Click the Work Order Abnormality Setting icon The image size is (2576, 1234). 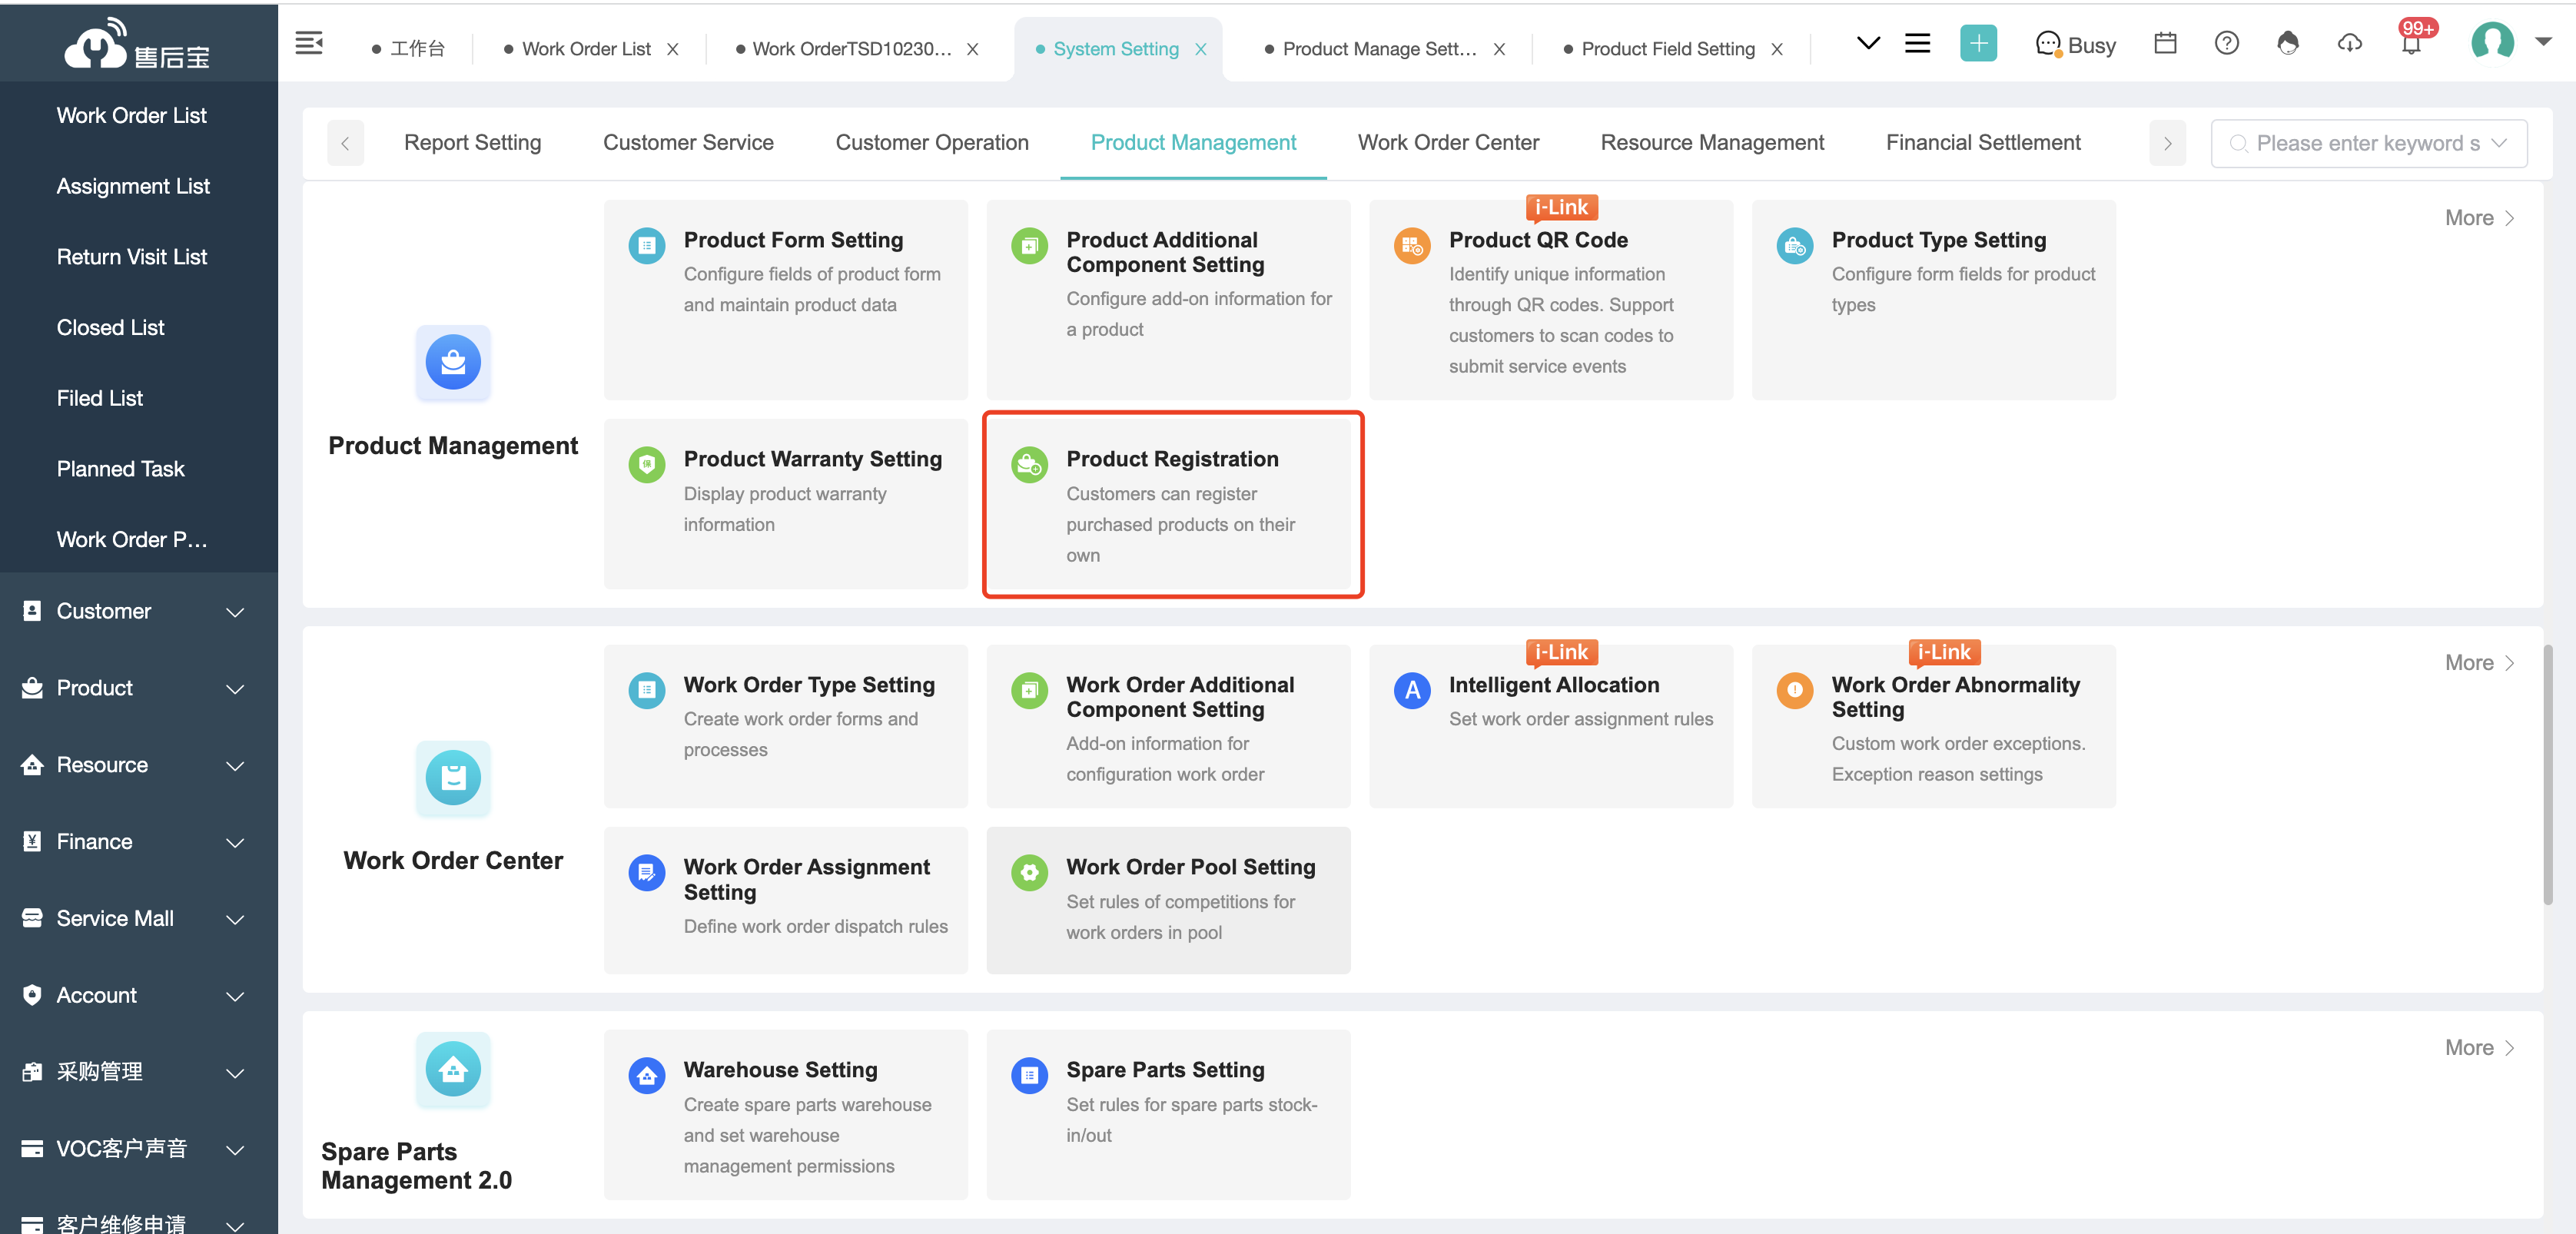click(1794, 690)
